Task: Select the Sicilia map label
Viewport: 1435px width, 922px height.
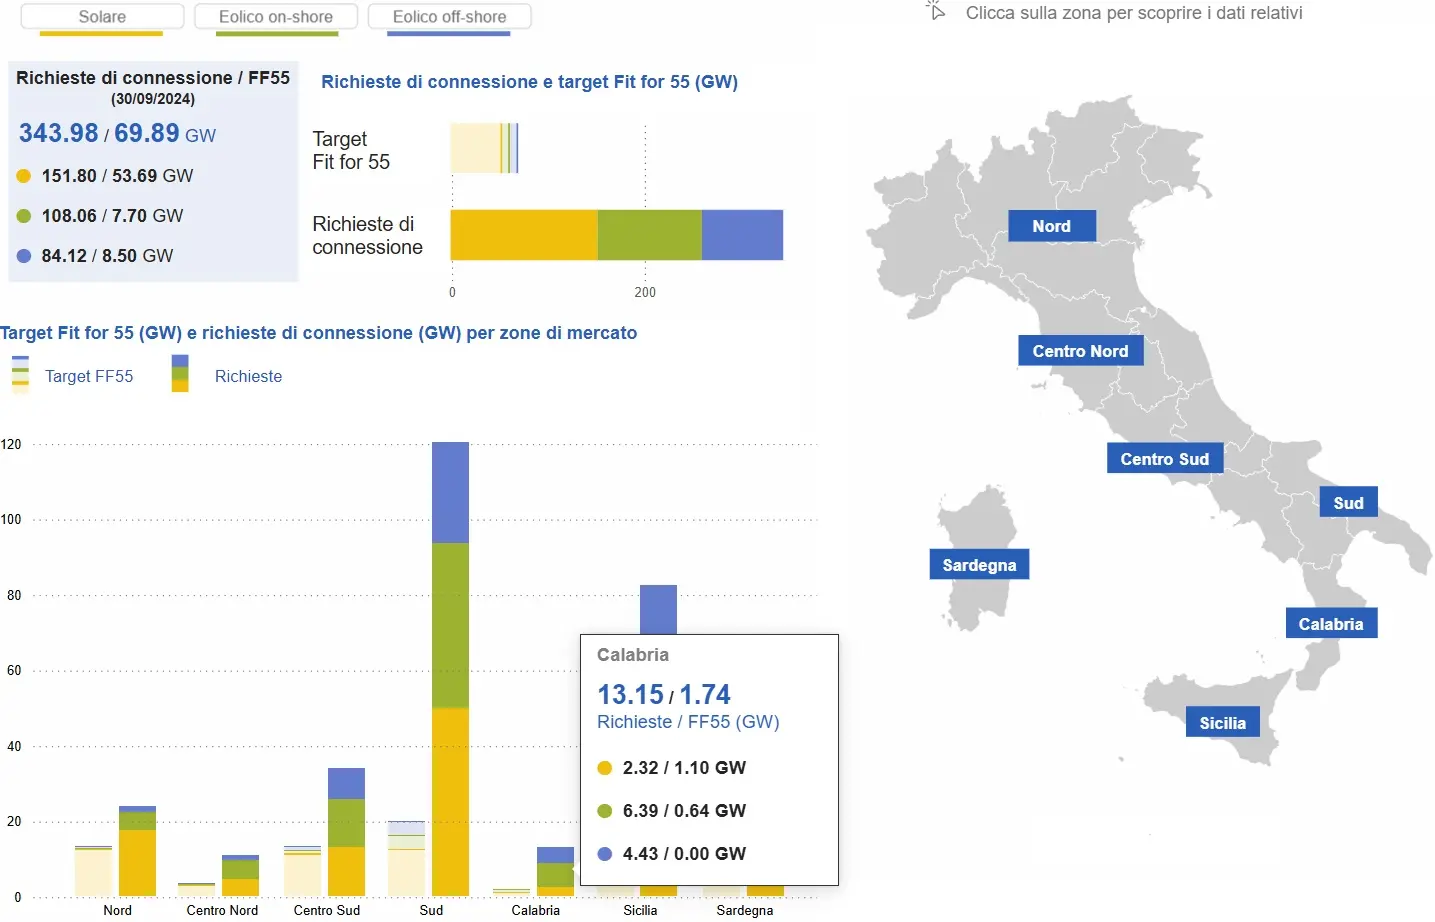Action: 1222,723
